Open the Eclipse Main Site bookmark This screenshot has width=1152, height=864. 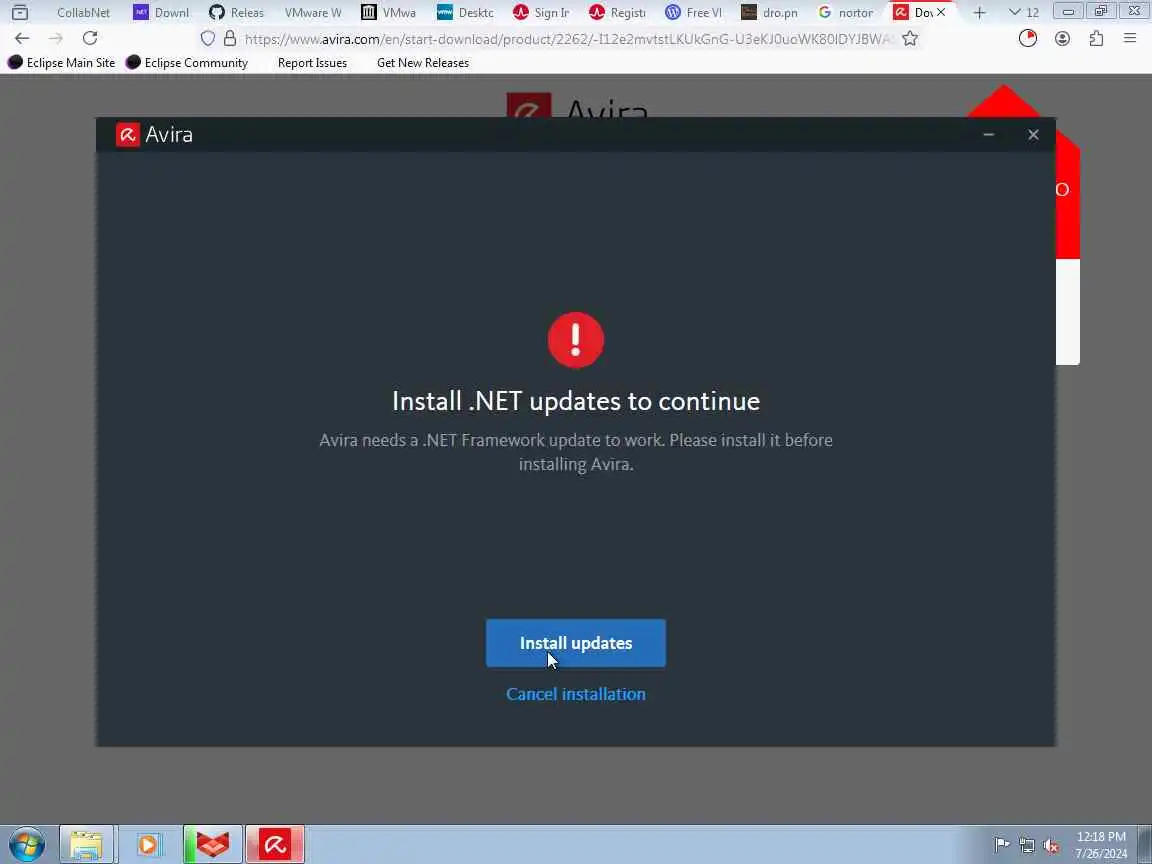[62, 62]
